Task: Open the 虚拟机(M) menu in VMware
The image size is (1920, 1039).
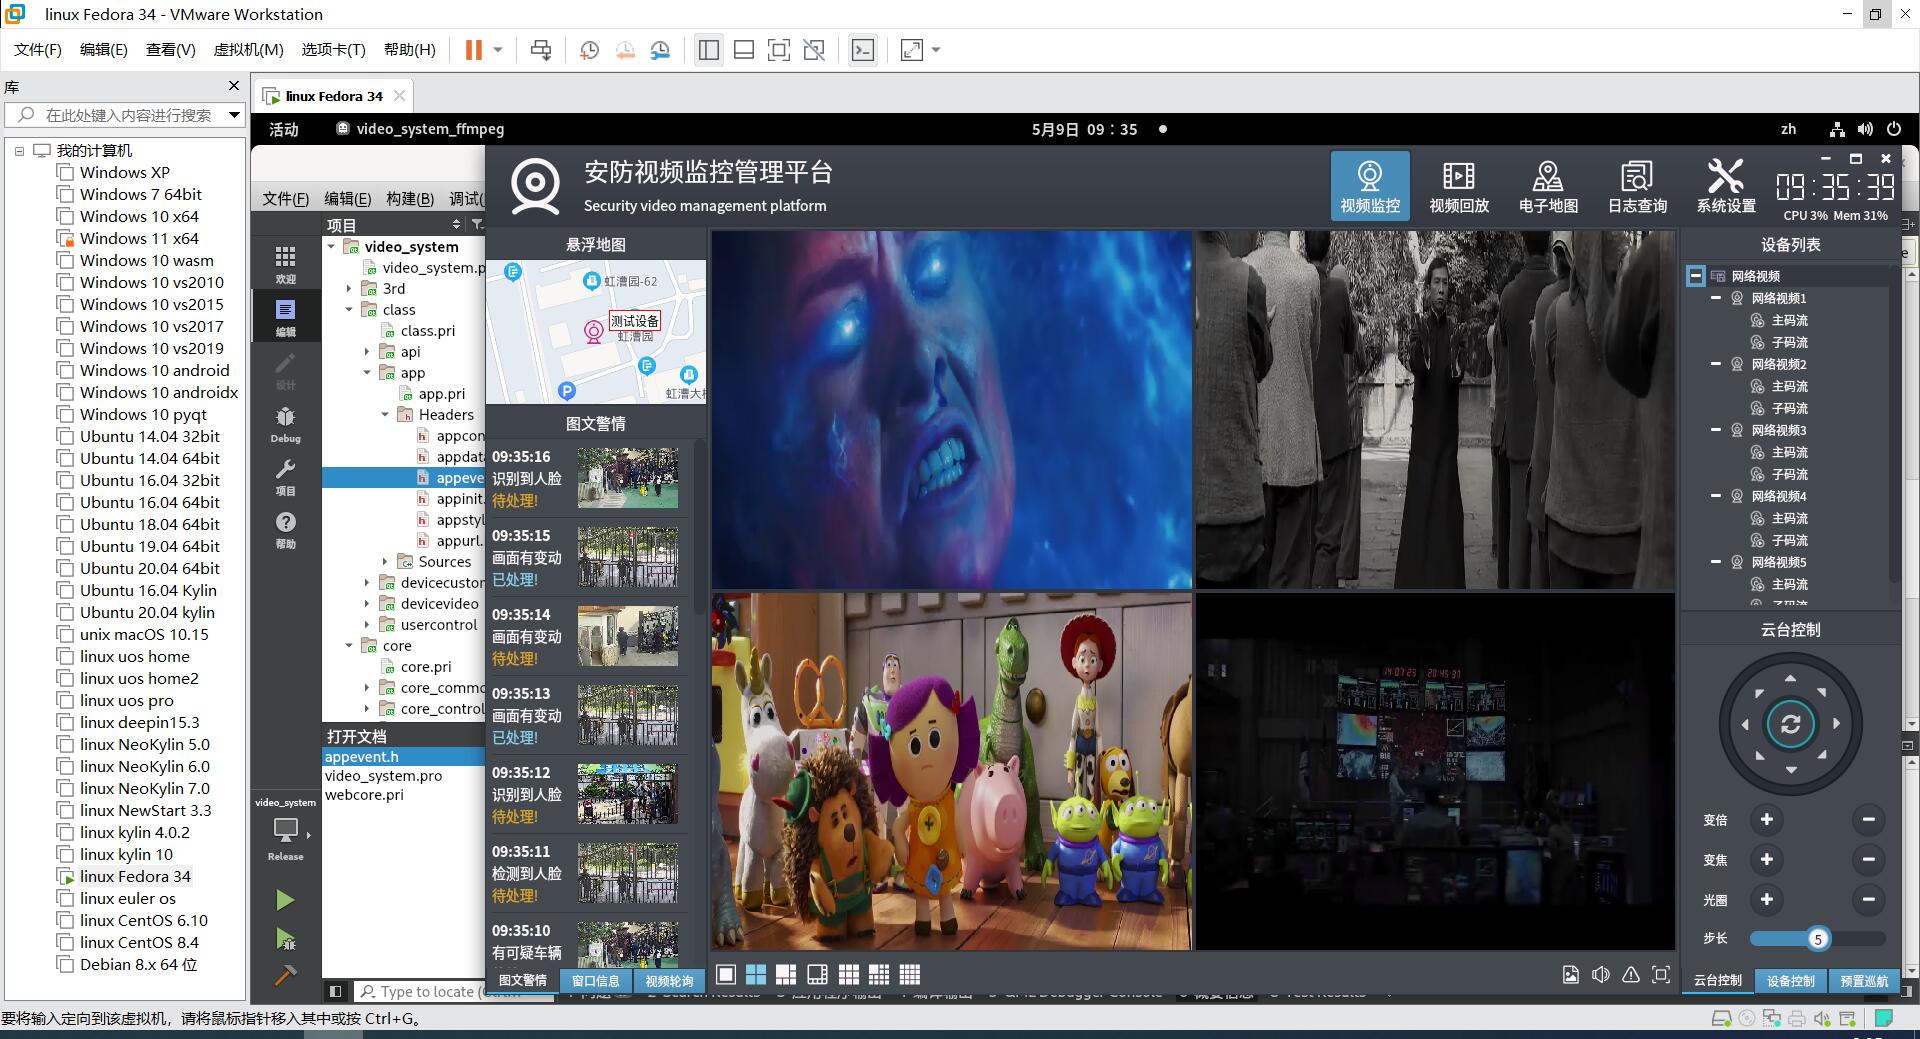Action: click(x=248, y=50)
